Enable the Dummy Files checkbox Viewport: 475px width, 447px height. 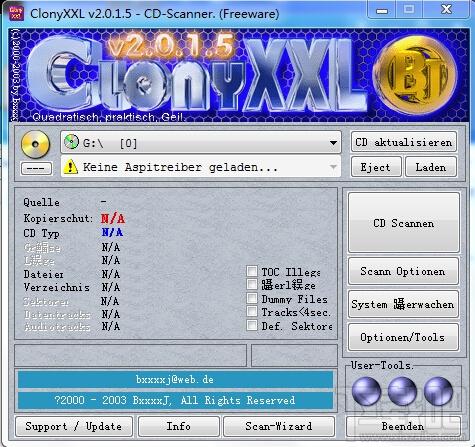click(252, 298)
